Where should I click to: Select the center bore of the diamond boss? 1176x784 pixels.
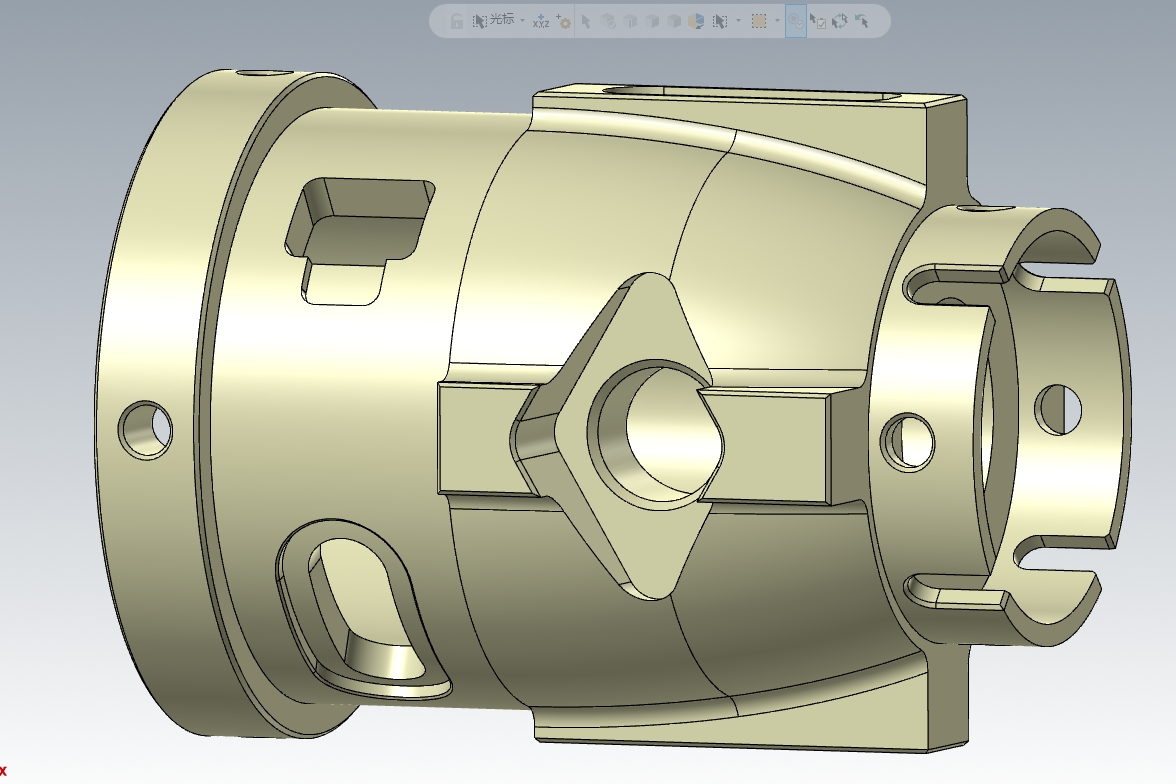pos(658,435)
